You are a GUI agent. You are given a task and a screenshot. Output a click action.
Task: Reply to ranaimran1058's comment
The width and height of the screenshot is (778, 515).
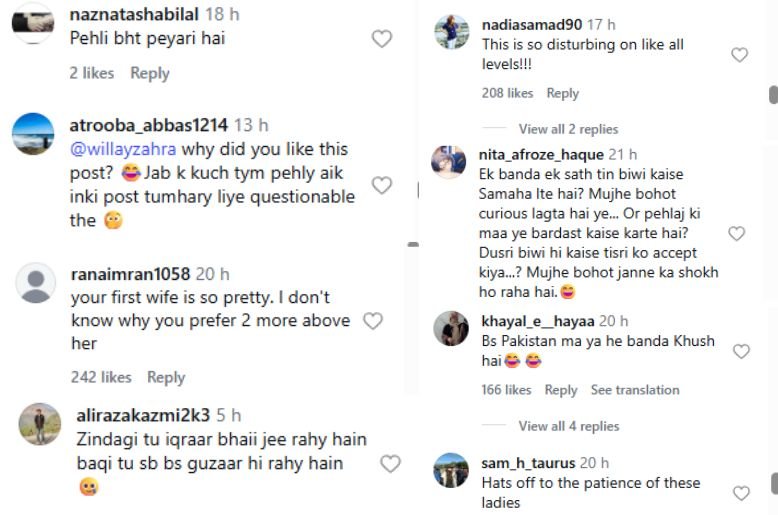pyautogui.click(x=166, y=377)
